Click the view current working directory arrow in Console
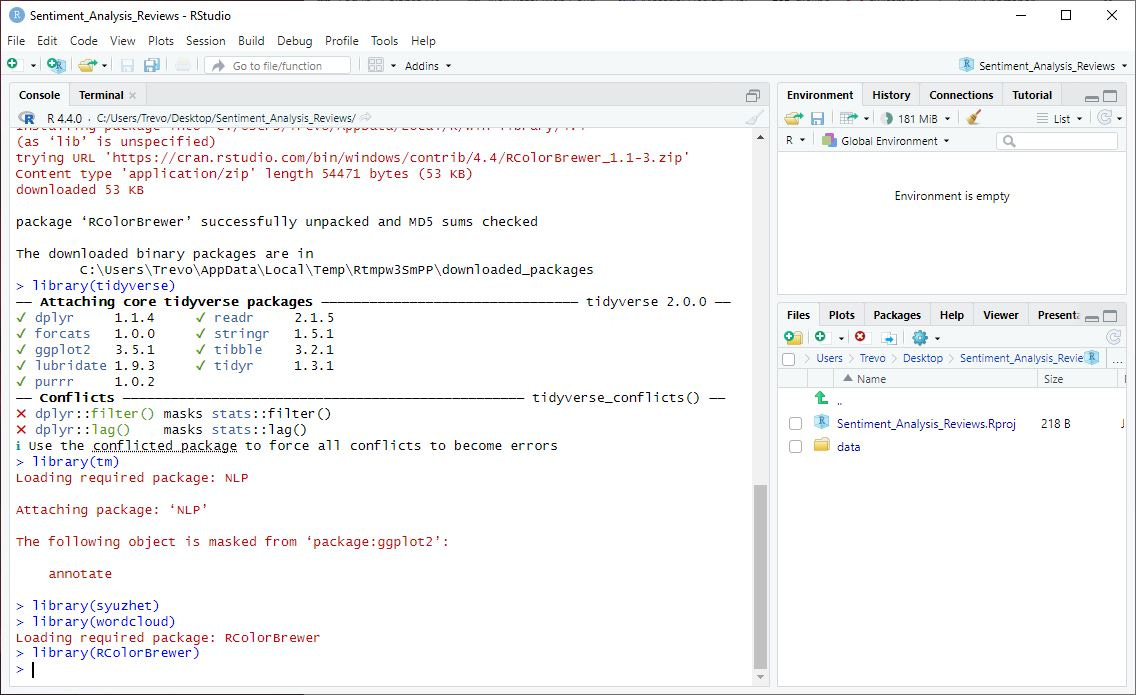 point(366,117)
